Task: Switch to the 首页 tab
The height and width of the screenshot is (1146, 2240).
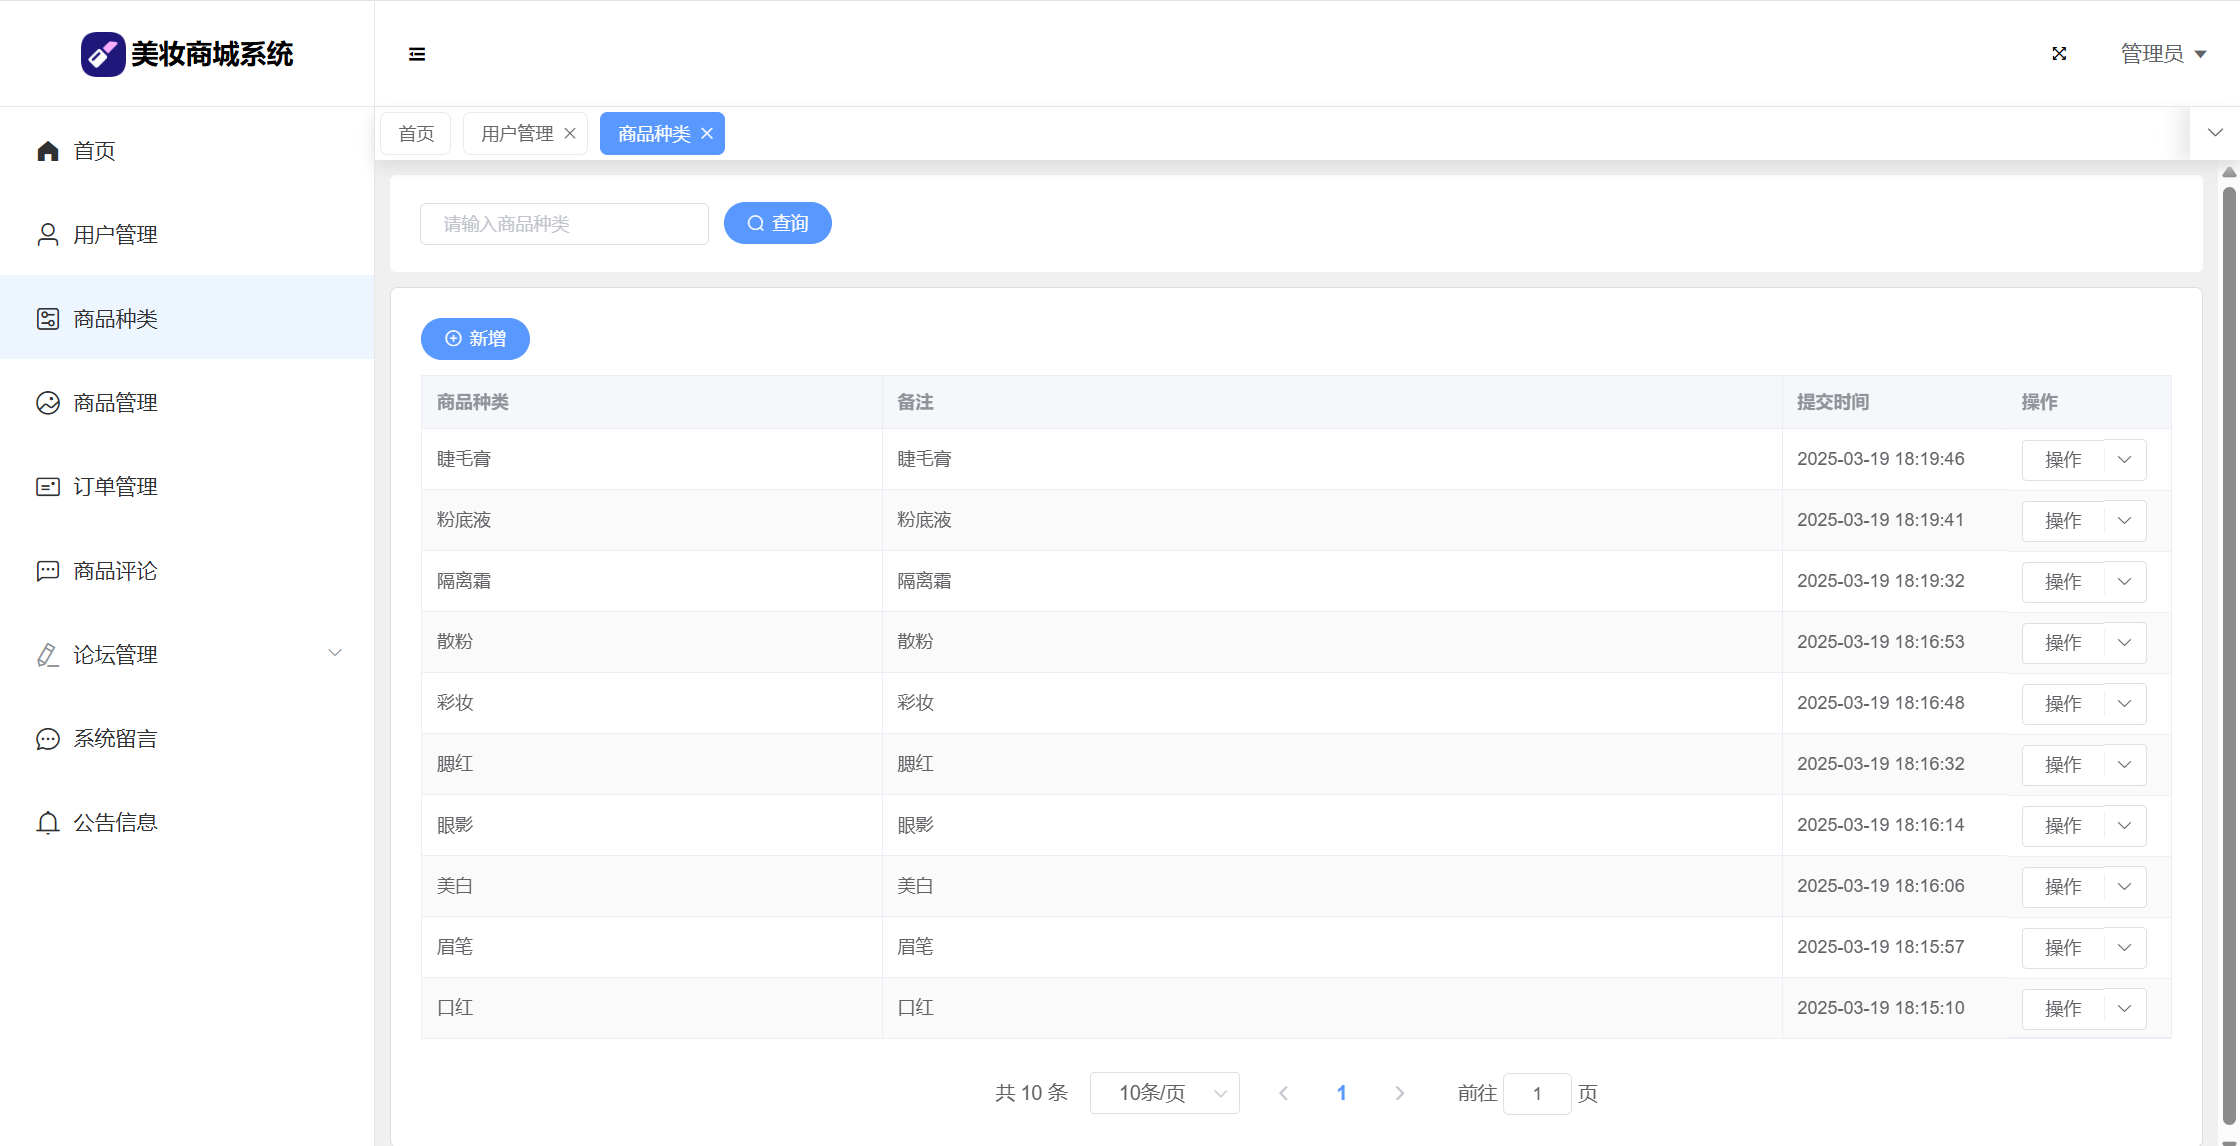Action: (x=416, y=134)
